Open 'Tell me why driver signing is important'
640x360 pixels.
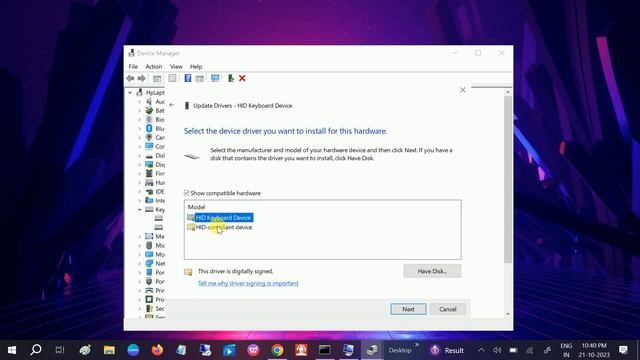[248, 283]
